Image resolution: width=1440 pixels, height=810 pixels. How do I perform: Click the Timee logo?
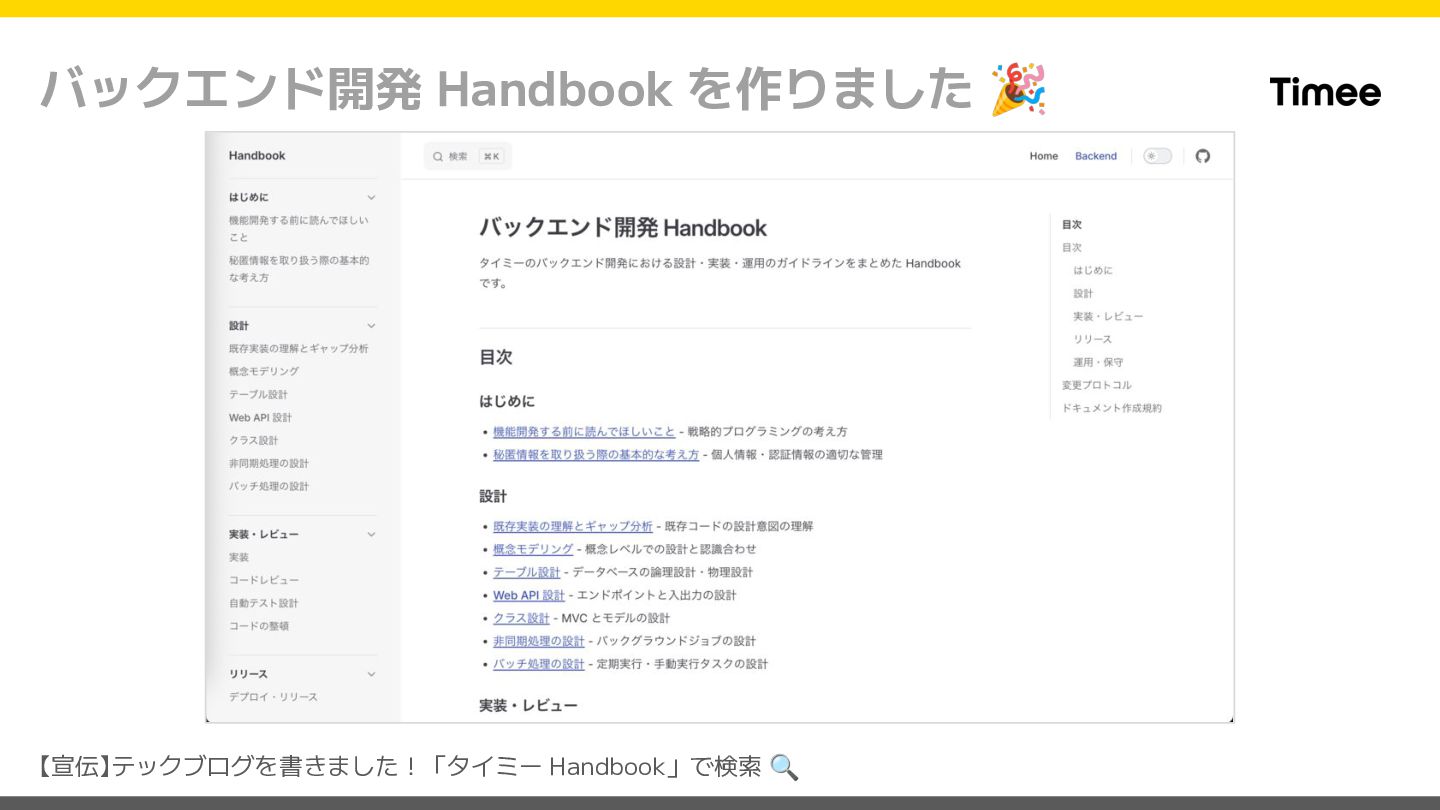click(1325, 92)
